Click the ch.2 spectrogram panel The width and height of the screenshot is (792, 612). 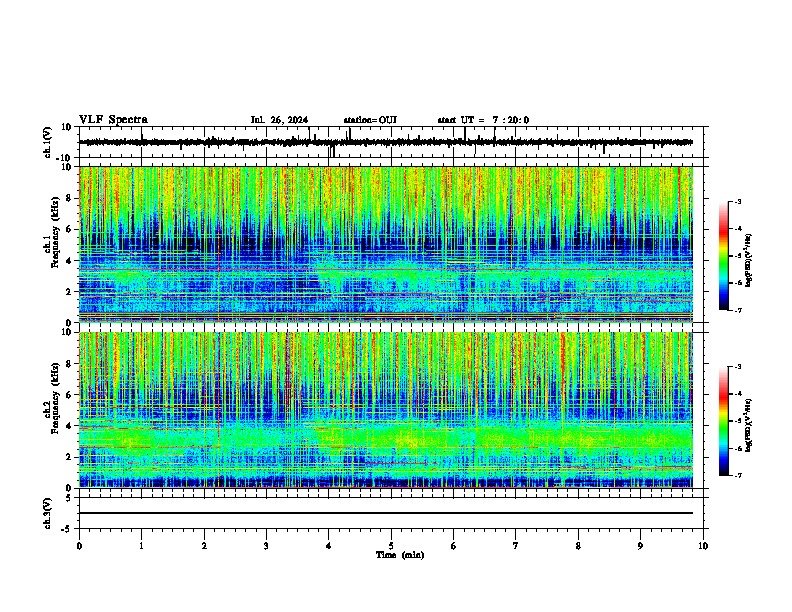385,410
